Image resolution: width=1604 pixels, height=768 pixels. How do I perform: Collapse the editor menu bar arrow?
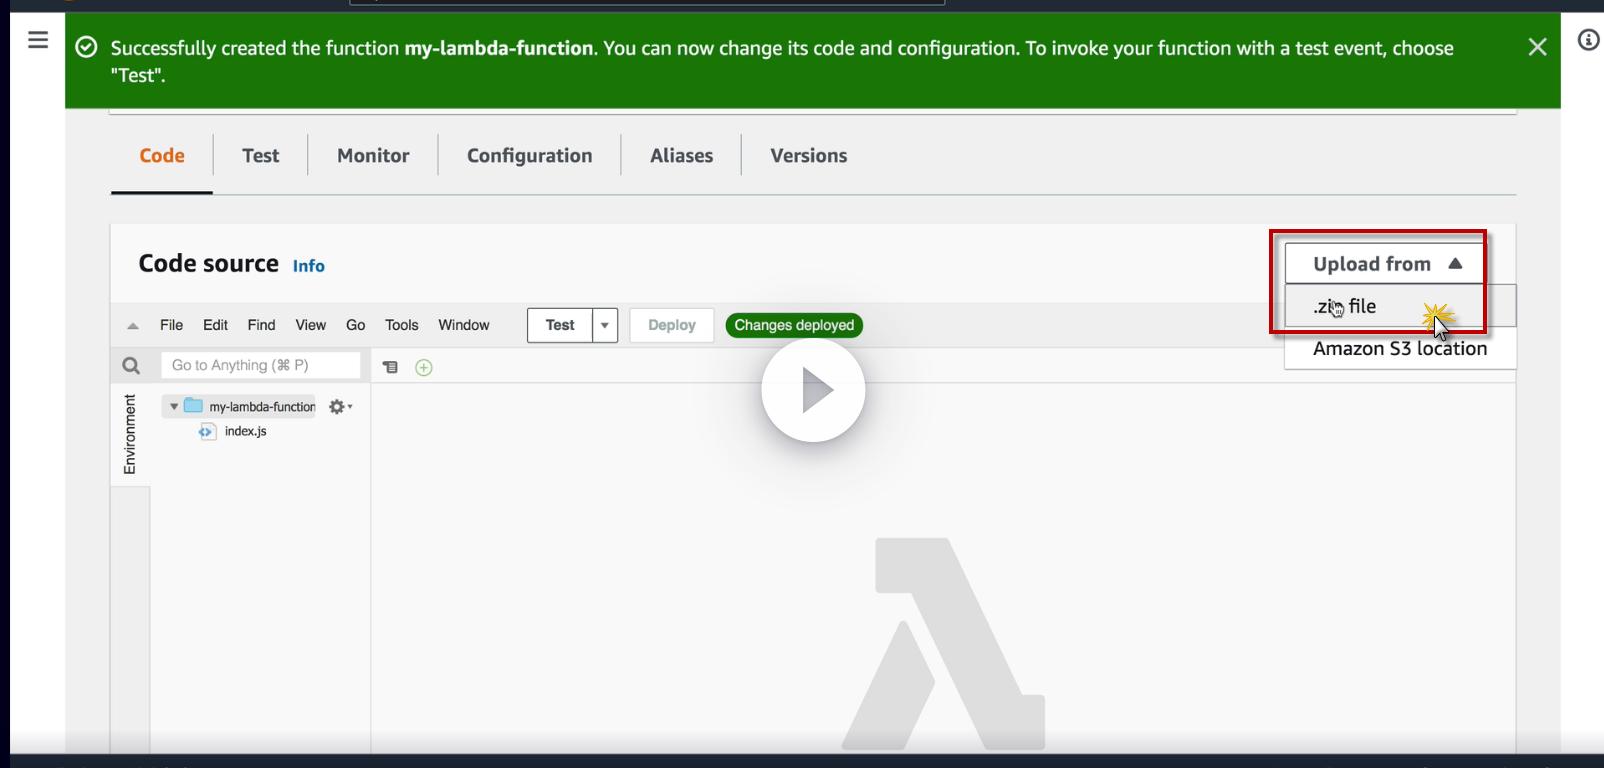pos(133,326)
